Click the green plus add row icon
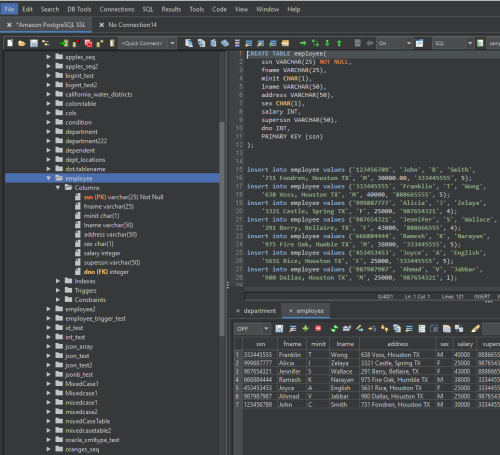 pos(305,328)
